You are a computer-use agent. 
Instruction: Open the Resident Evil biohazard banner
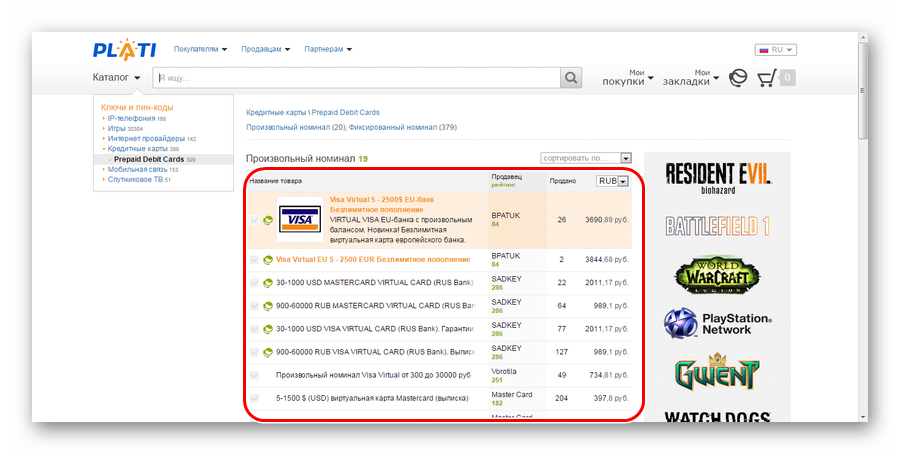(x=718, y=178)
